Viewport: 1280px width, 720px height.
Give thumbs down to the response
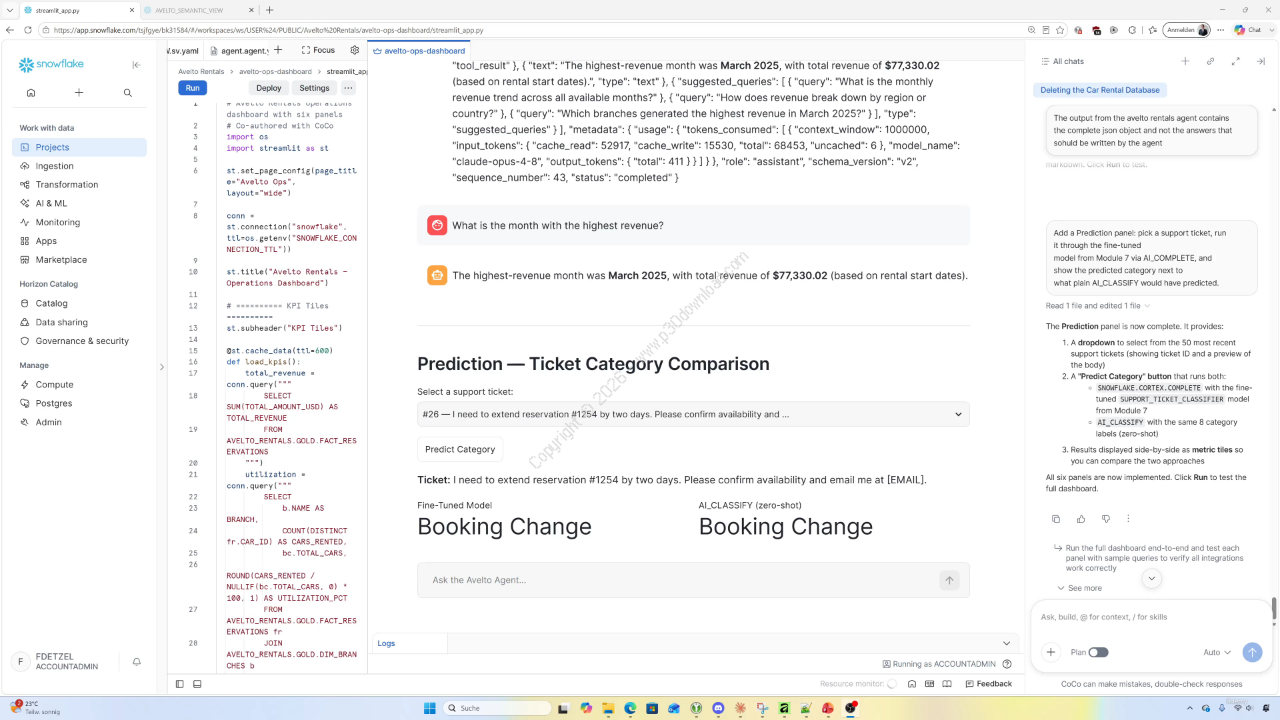coord(1105,519)
